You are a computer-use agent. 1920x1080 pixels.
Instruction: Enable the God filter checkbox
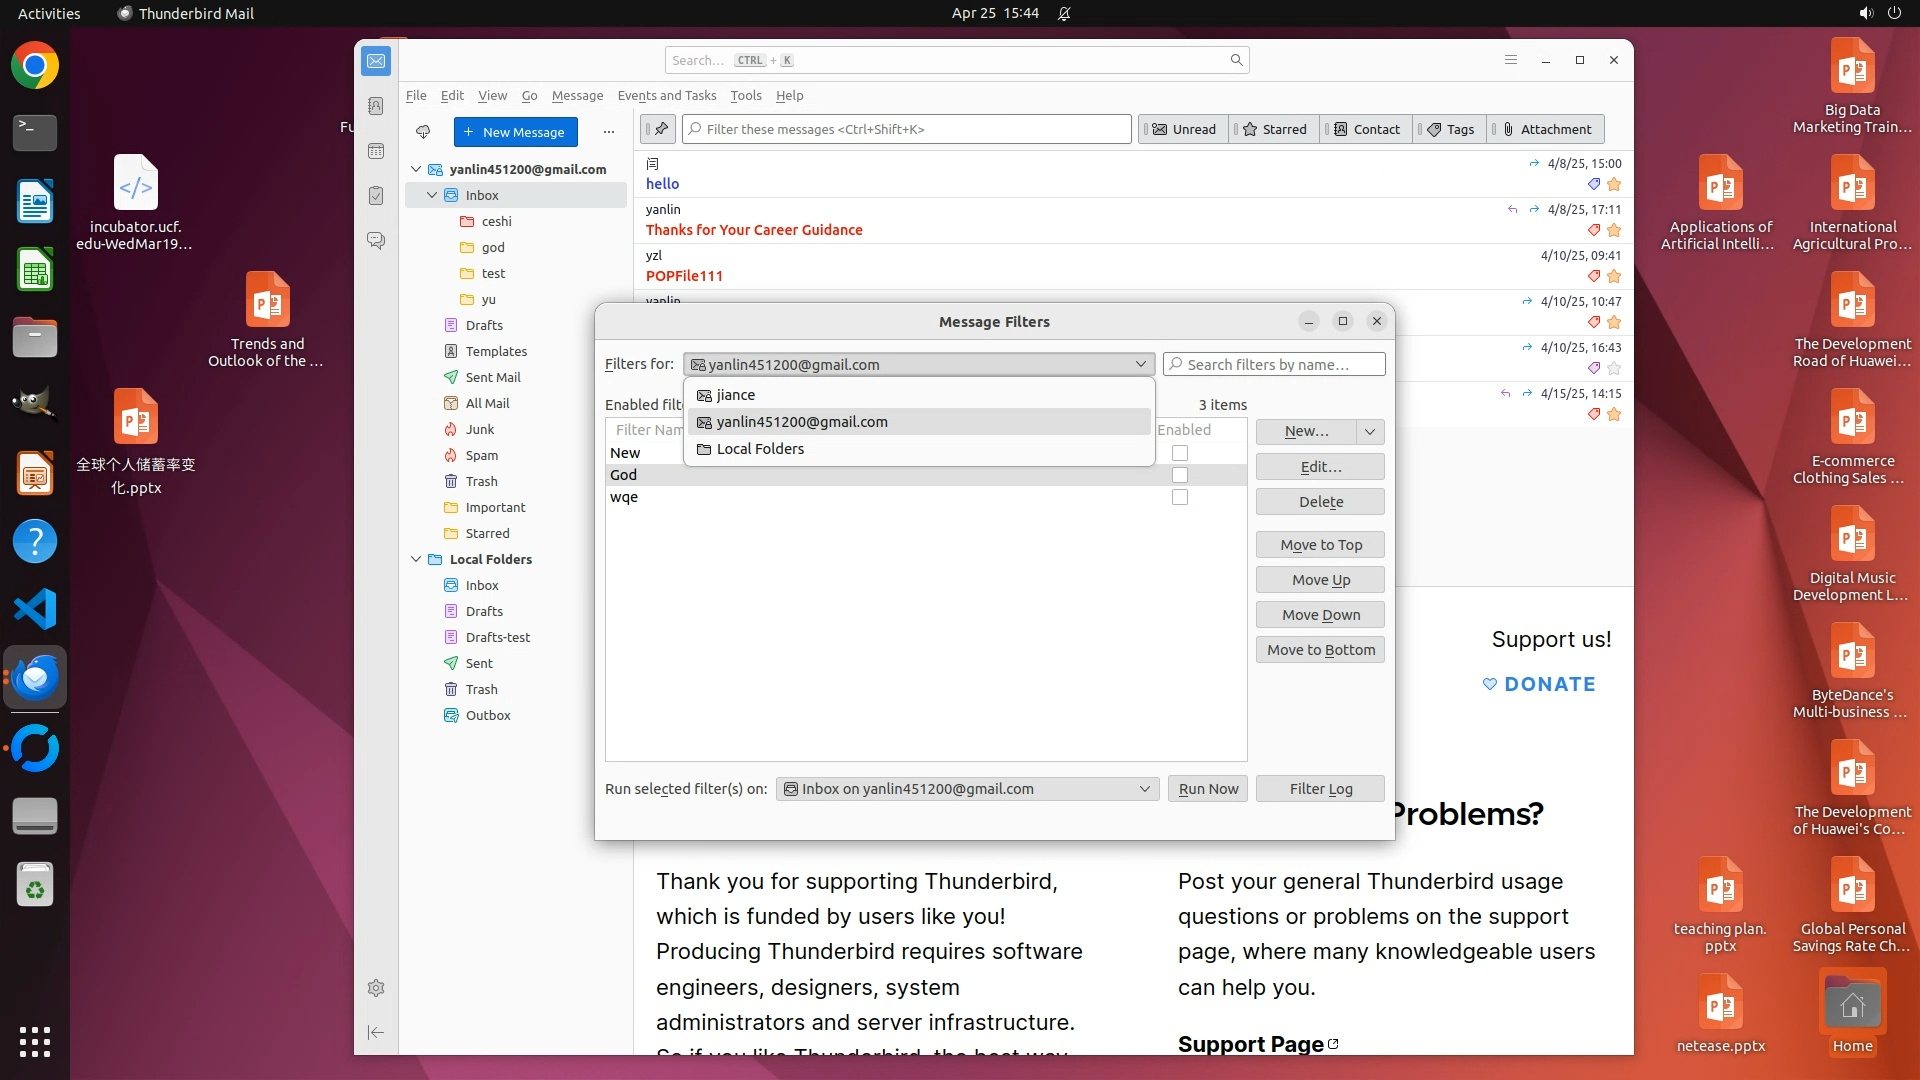point(1180,475)
